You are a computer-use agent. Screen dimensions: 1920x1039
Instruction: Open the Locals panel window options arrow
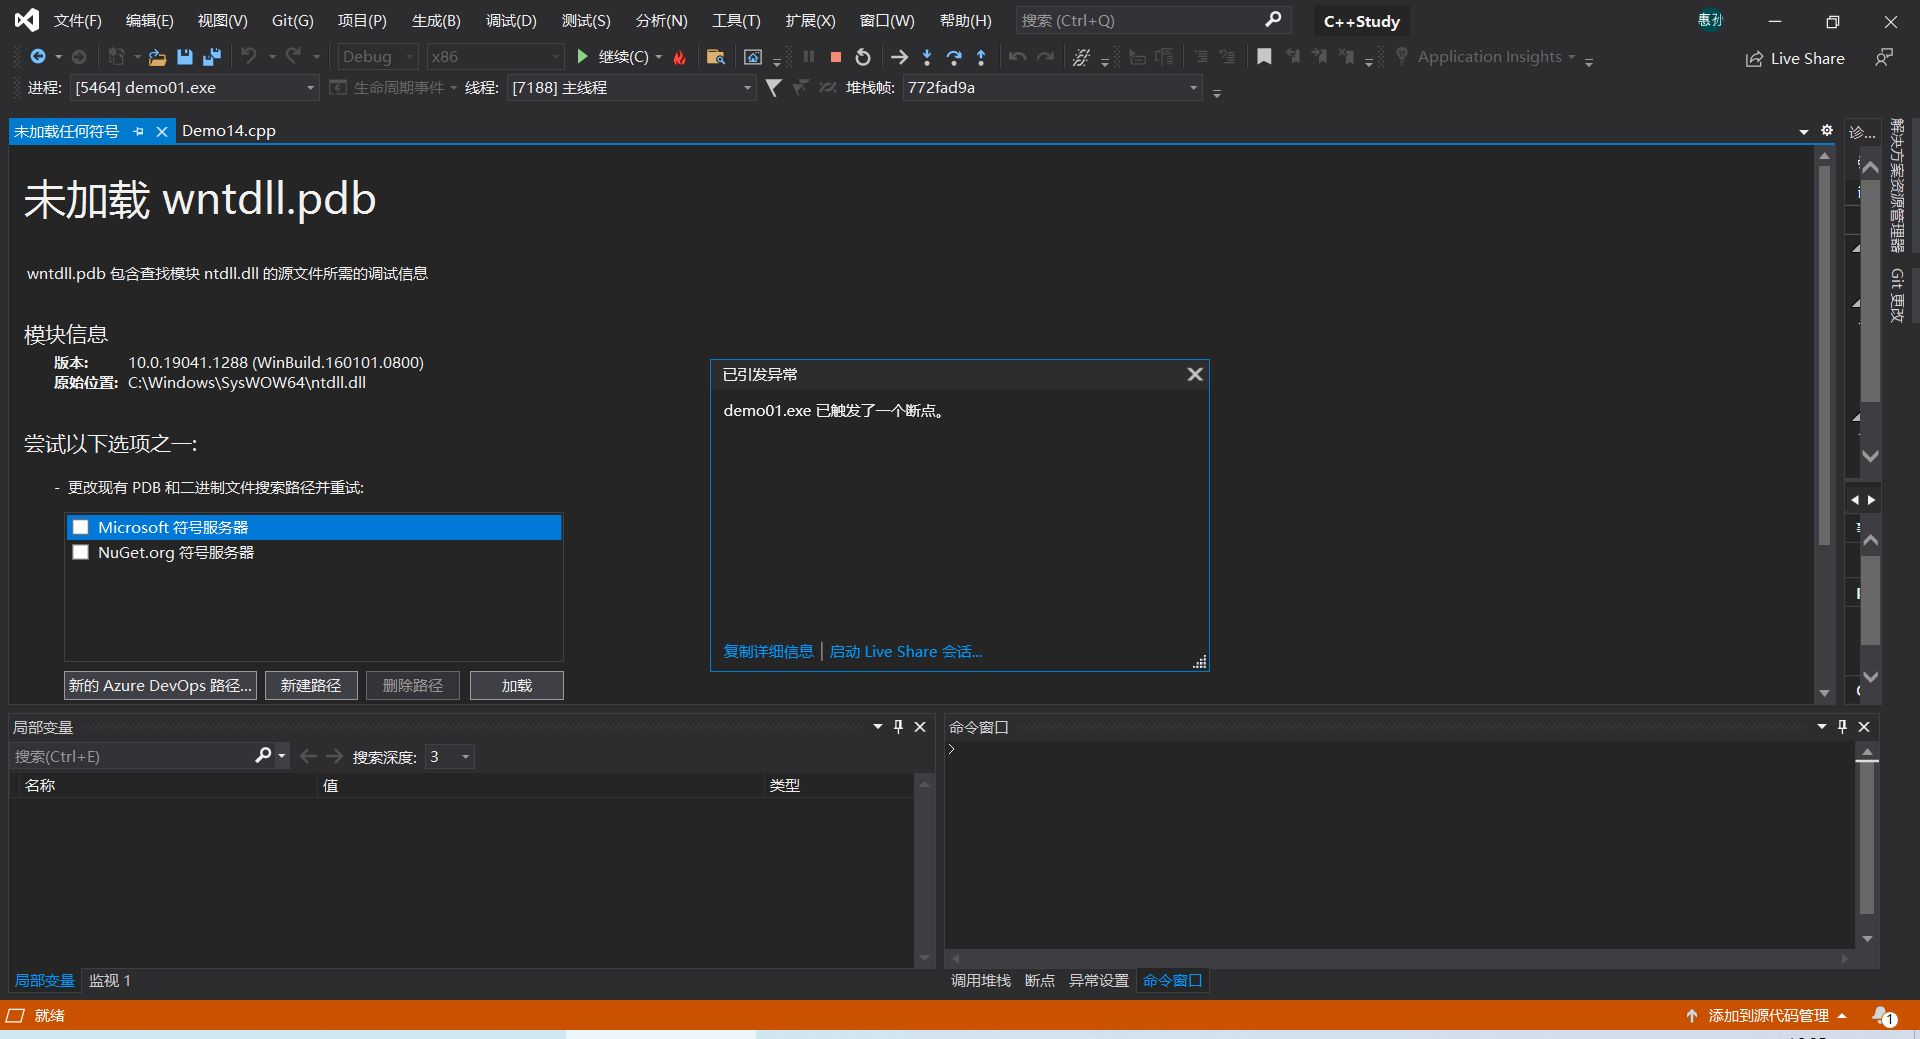tap(877, 727)
